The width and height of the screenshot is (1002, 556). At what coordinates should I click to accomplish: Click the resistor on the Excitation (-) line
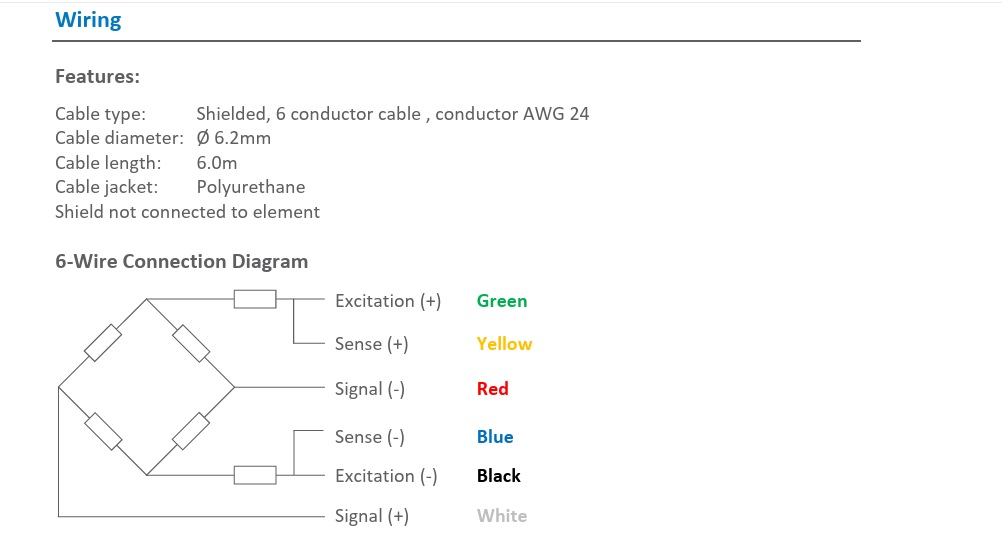[x=255, y=475]
